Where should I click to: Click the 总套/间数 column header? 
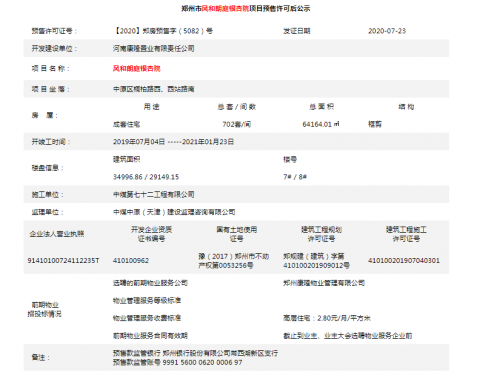tap(237, 107)
